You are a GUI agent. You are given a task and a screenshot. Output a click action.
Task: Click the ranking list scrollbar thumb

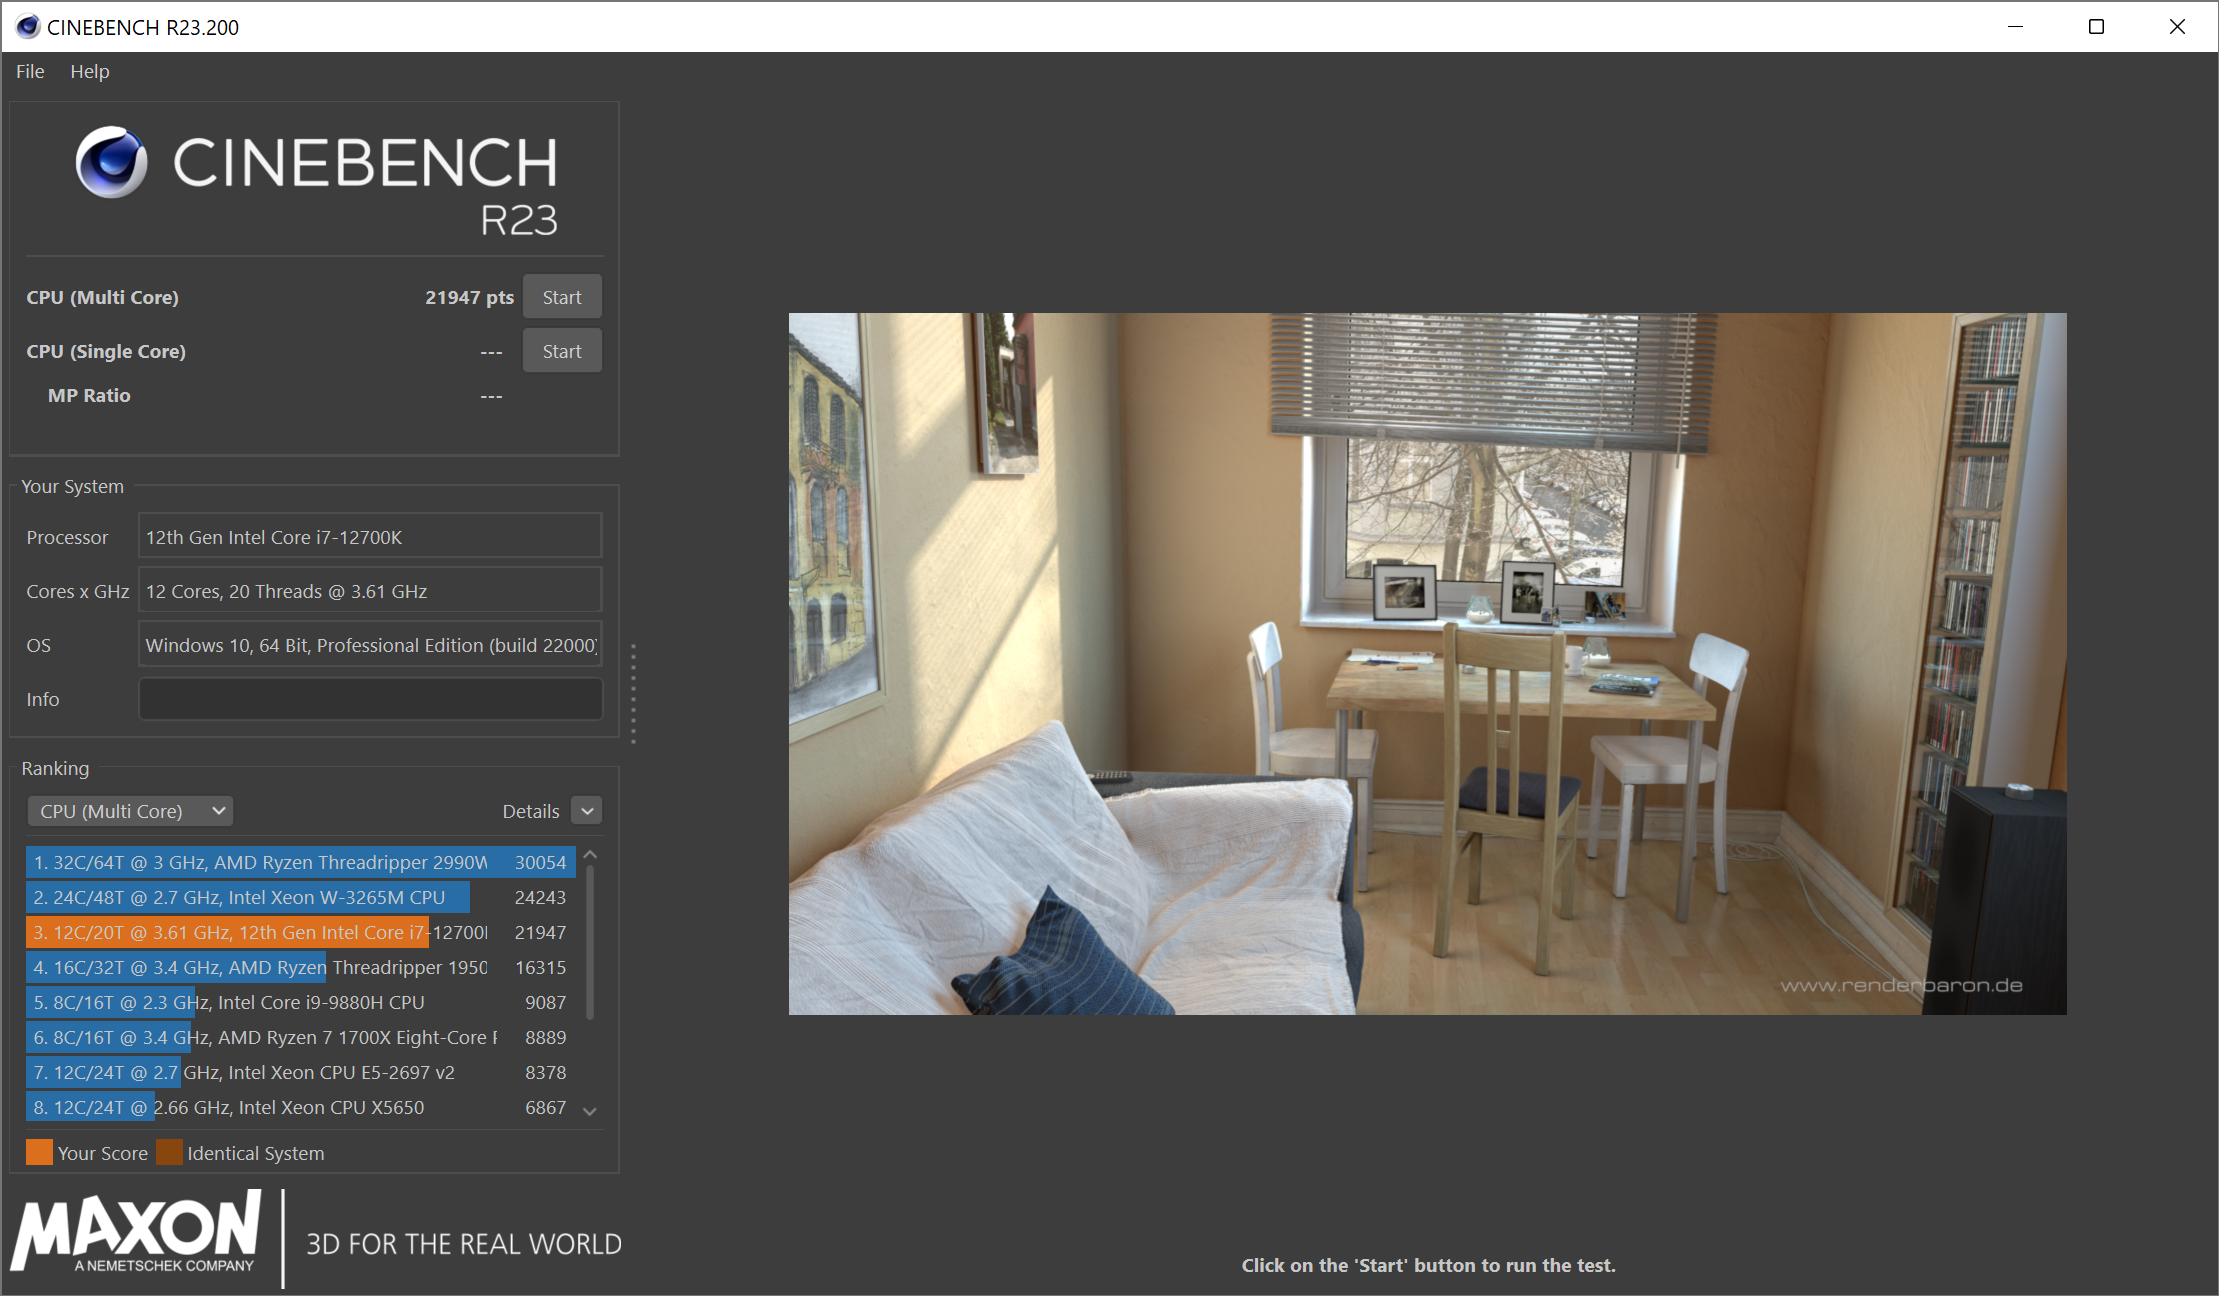coord(590,940)
